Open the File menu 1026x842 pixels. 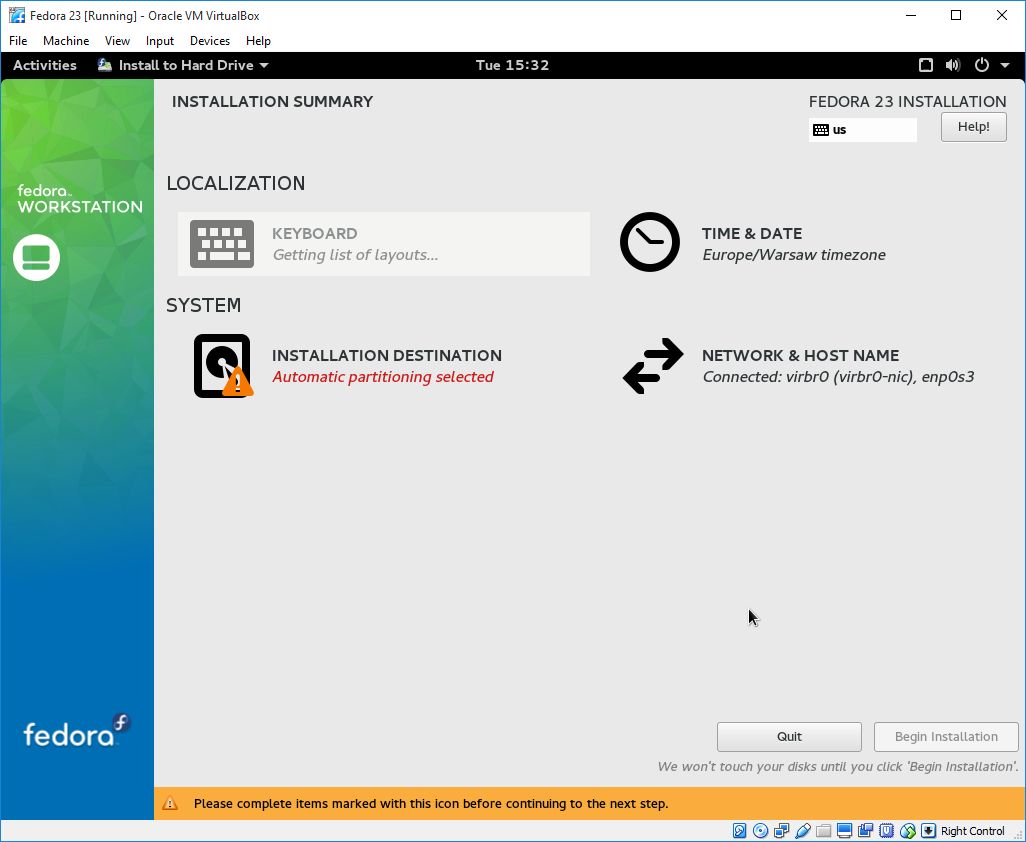(x=18, y=41)
